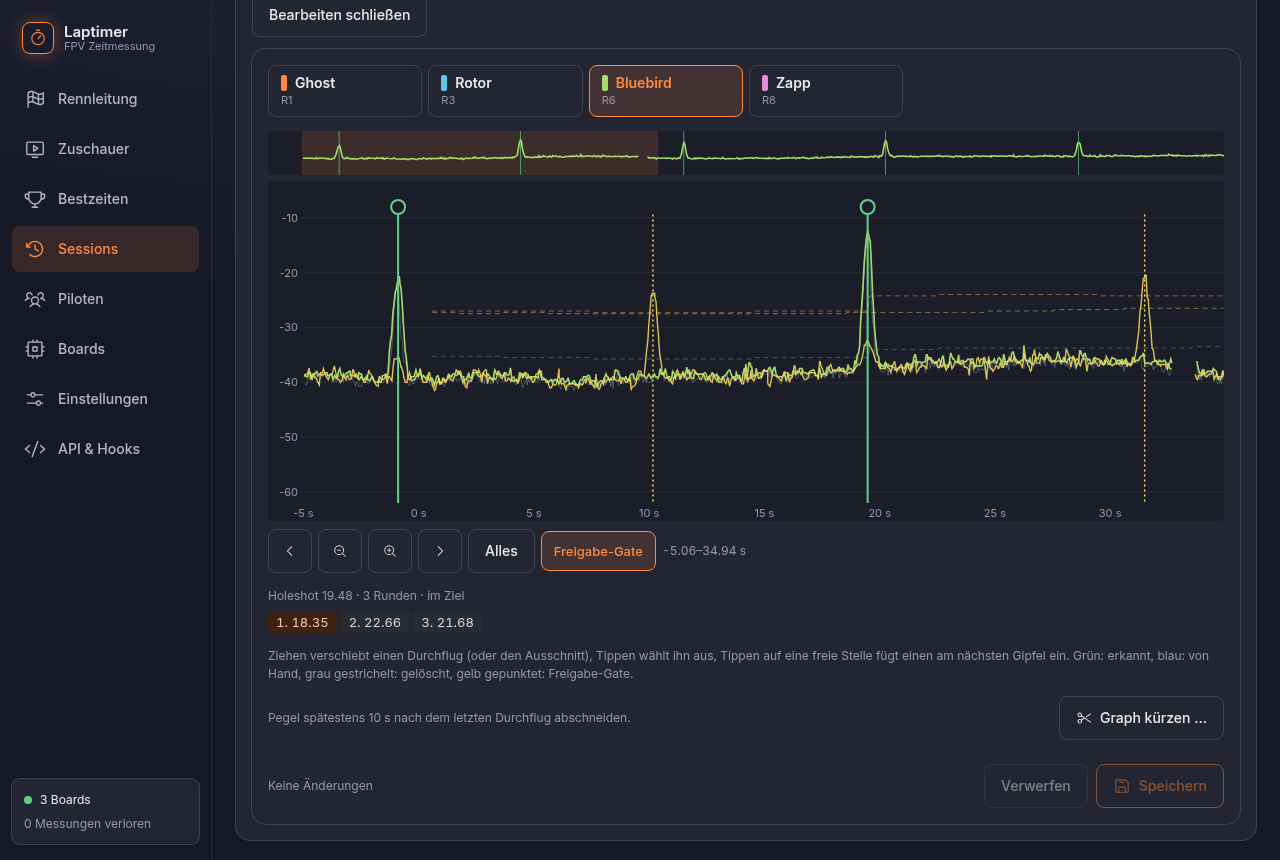Select the Ghost pilot tab
The image size is (1280, 860).
point(345,91)
